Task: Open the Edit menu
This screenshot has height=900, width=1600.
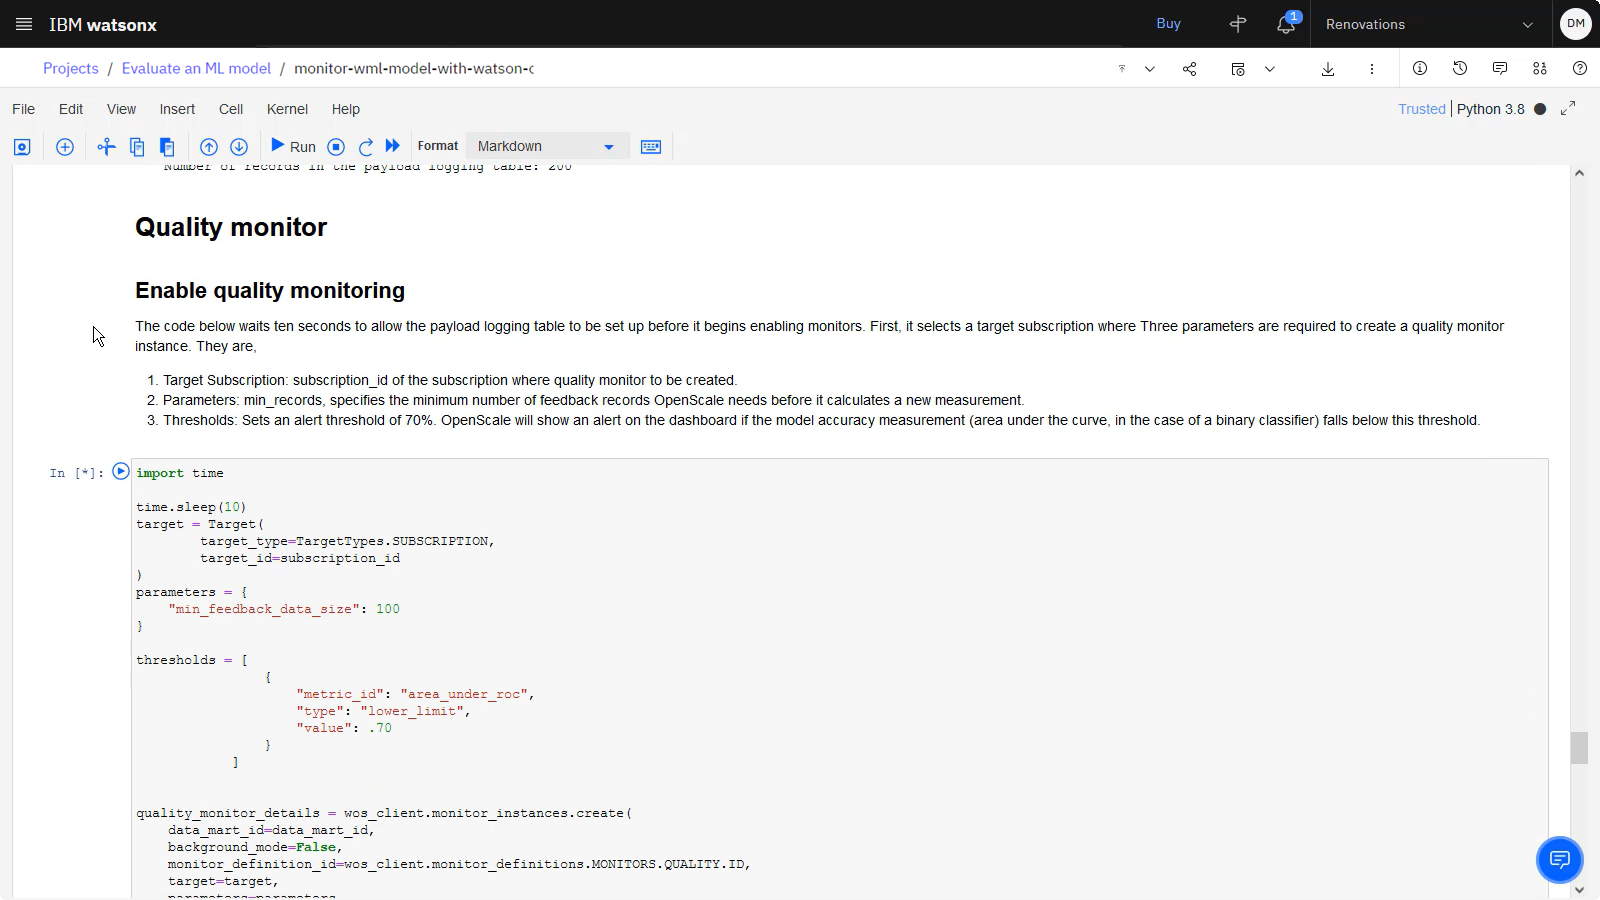Action: point(71,109)
